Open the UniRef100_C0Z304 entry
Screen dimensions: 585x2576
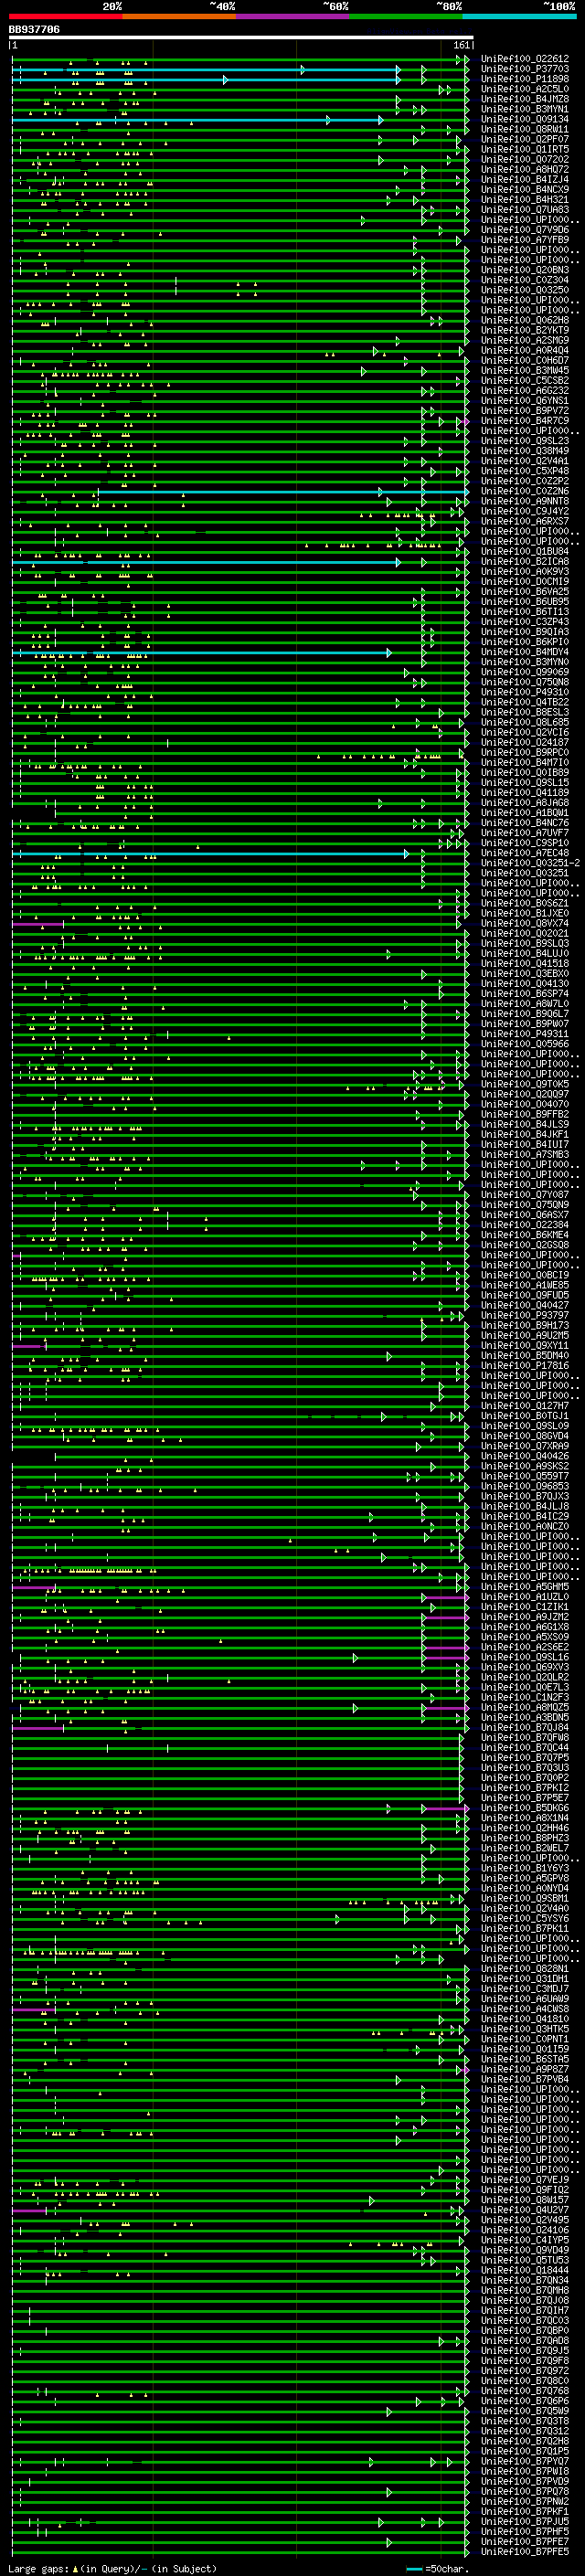525,280
